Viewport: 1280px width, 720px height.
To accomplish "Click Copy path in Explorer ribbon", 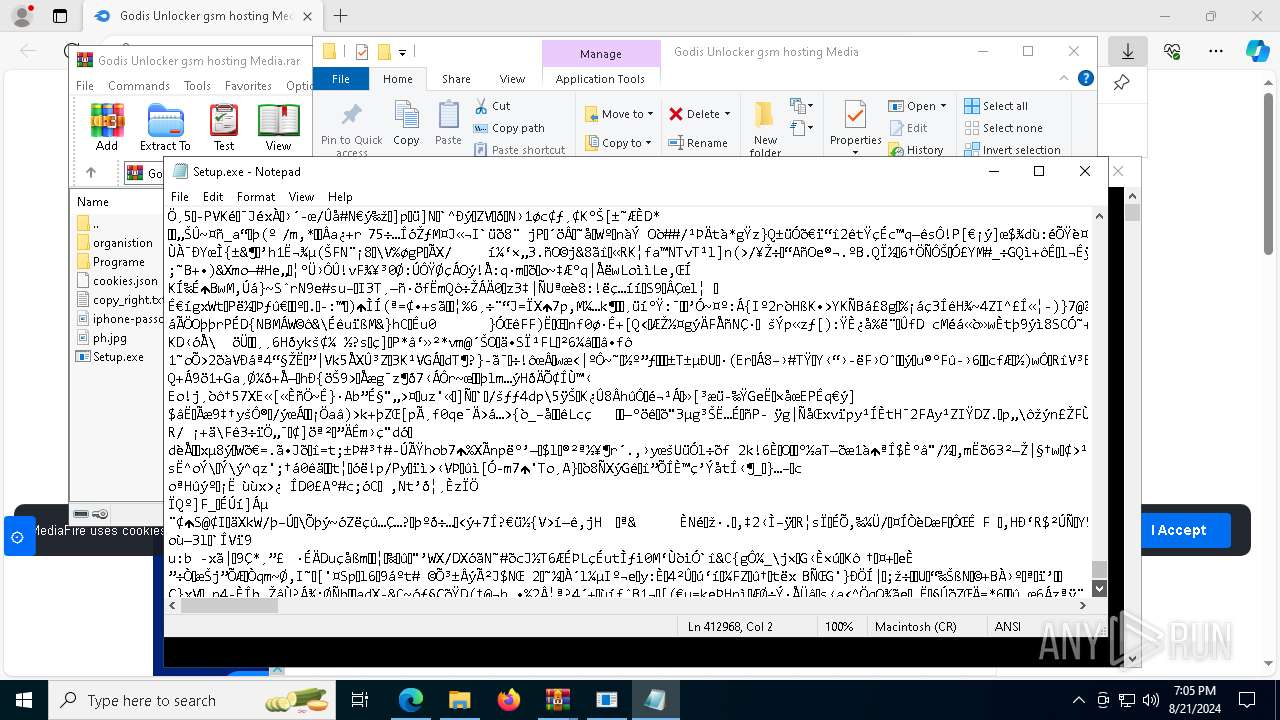I will click(x=509, y=128).
